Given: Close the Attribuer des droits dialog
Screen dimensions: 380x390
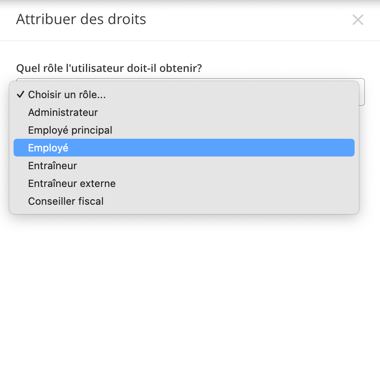Looking at the screenshot, I should (x=358, y=20).
